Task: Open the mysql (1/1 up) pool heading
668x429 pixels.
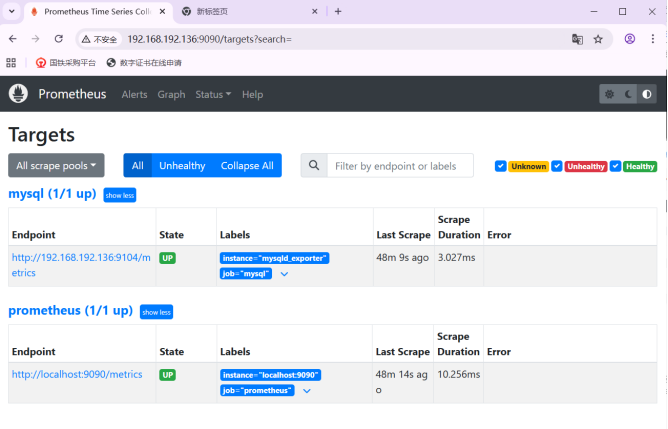Action: tap(52, 194)
